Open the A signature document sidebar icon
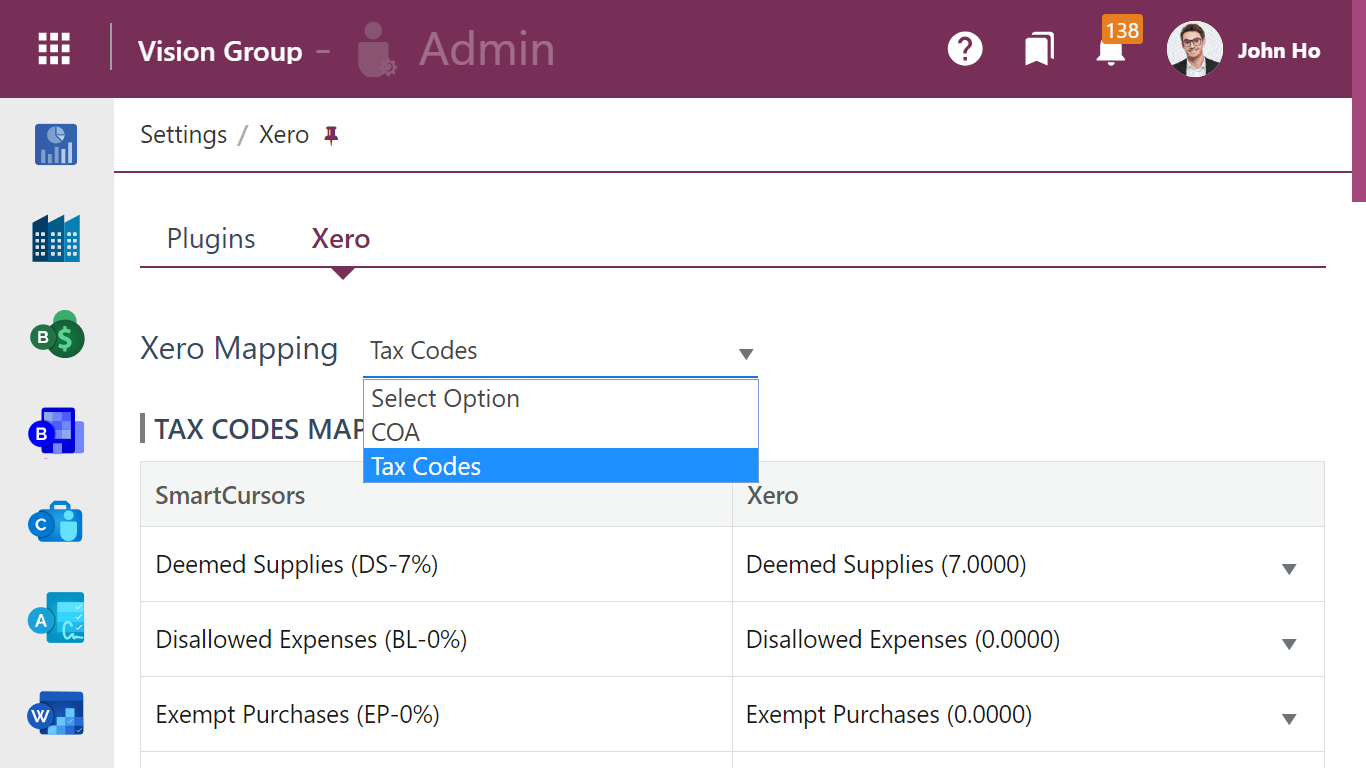The width and height of the screenshot is (1366, 768). pos(57,618)
